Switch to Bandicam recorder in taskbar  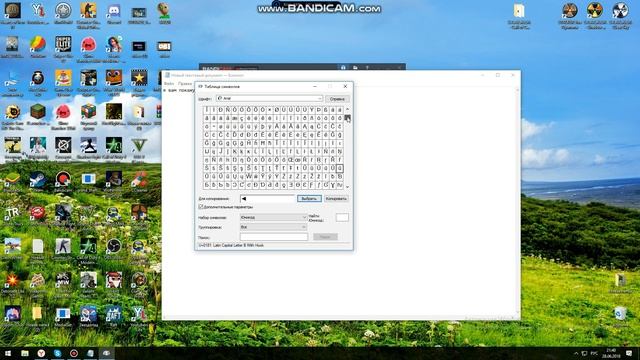click(73, 353)
